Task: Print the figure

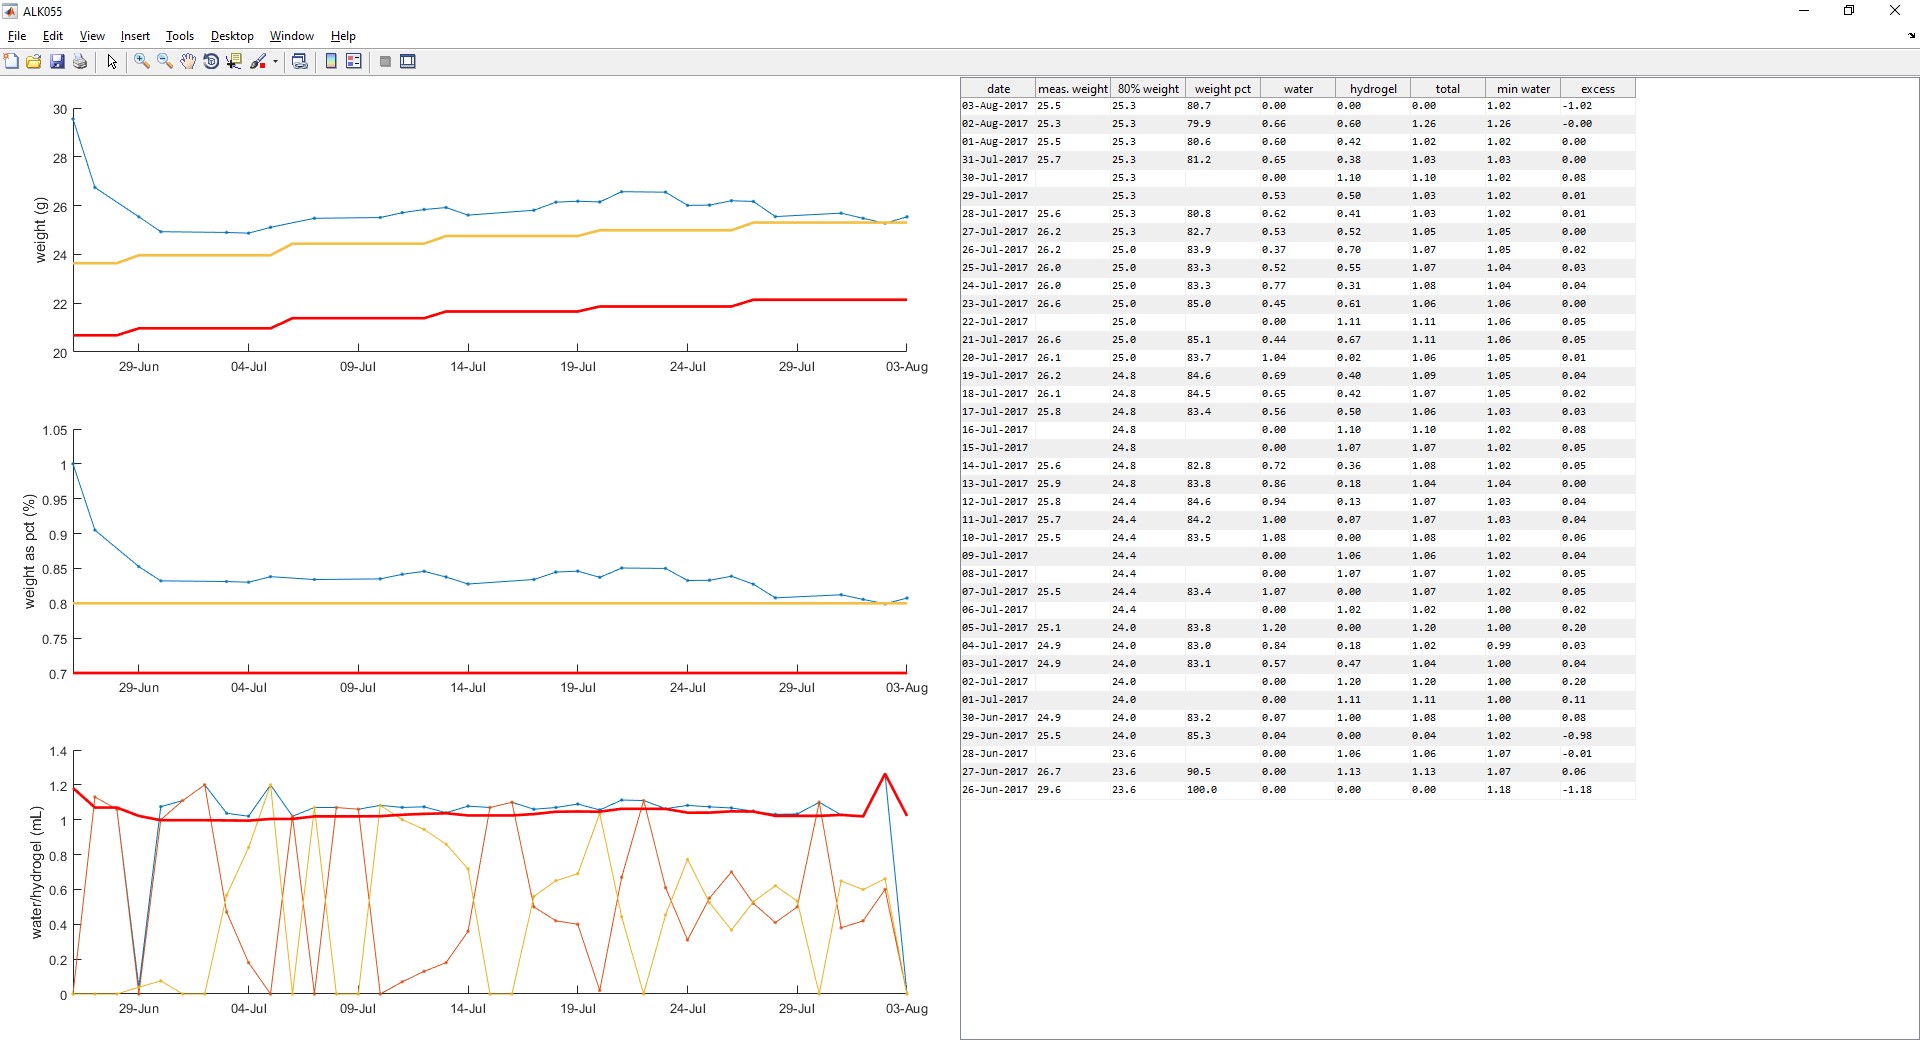Action: (x=79, y=61)
